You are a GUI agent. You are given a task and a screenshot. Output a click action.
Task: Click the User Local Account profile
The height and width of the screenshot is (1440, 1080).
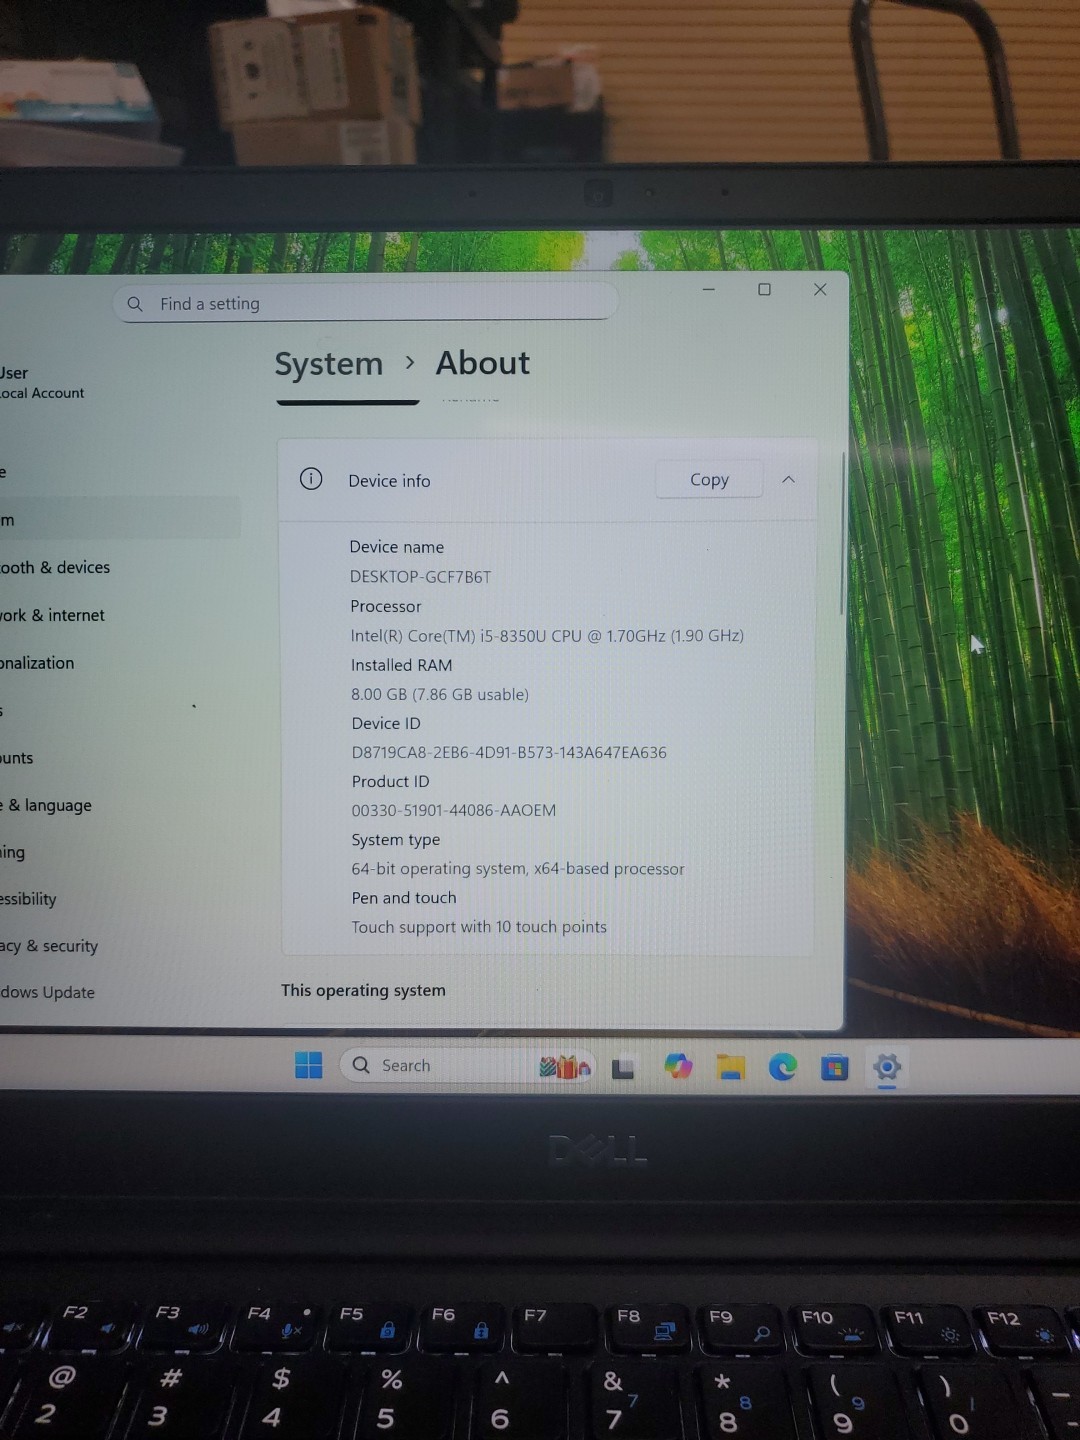coord(42,382)
